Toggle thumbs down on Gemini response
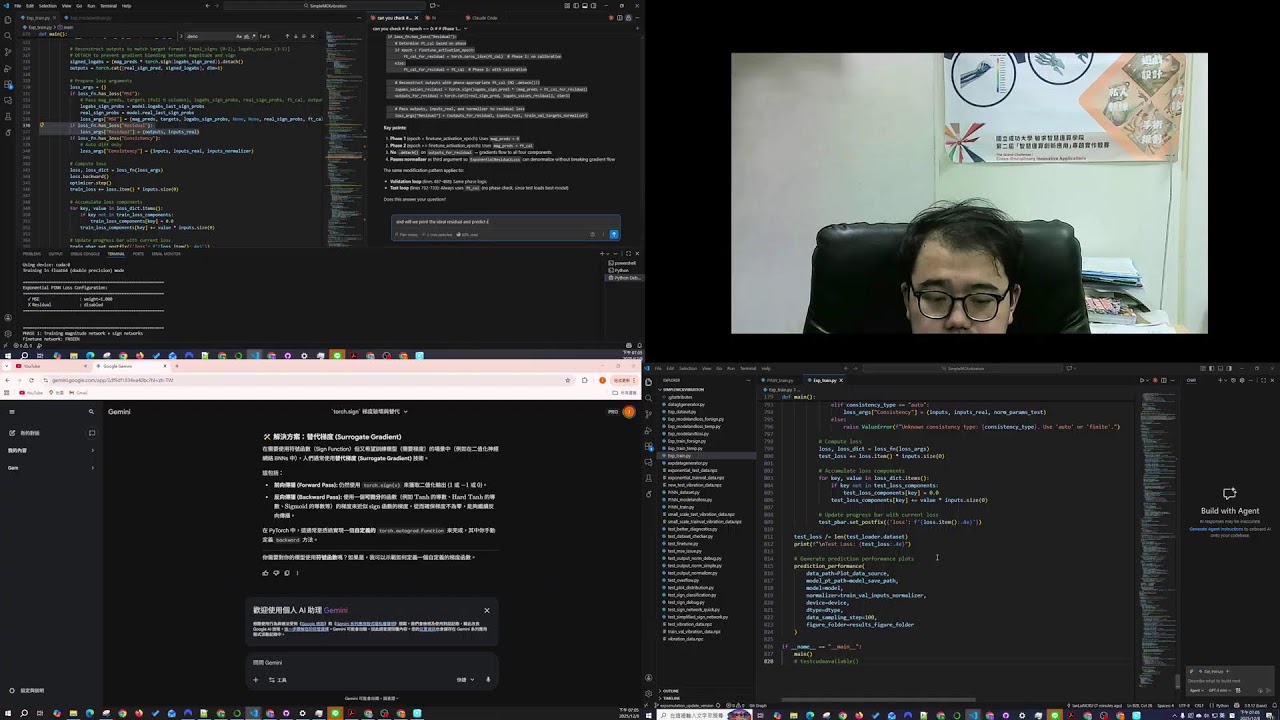1280x720 pixels. [276, 573]
